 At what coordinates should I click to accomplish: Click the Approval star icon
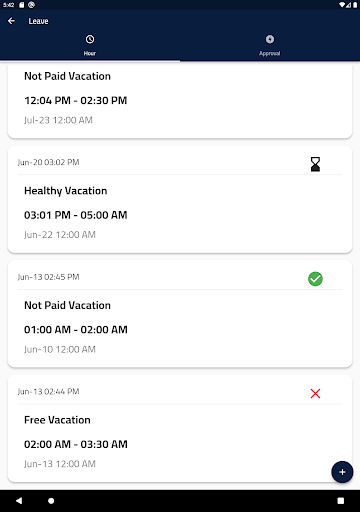pos(270,39)
